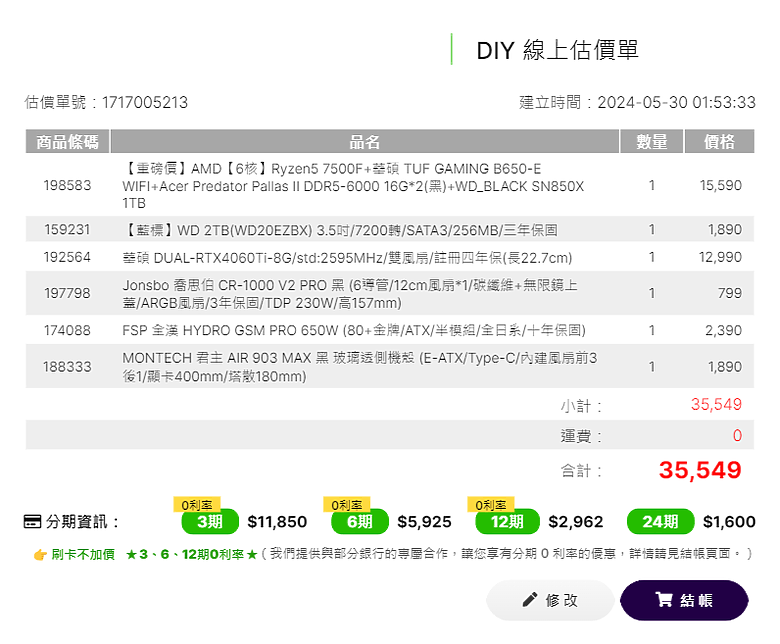780x644 pixels.
Task: Click the 0利率 tag above 12期
Action: (490, 505)
